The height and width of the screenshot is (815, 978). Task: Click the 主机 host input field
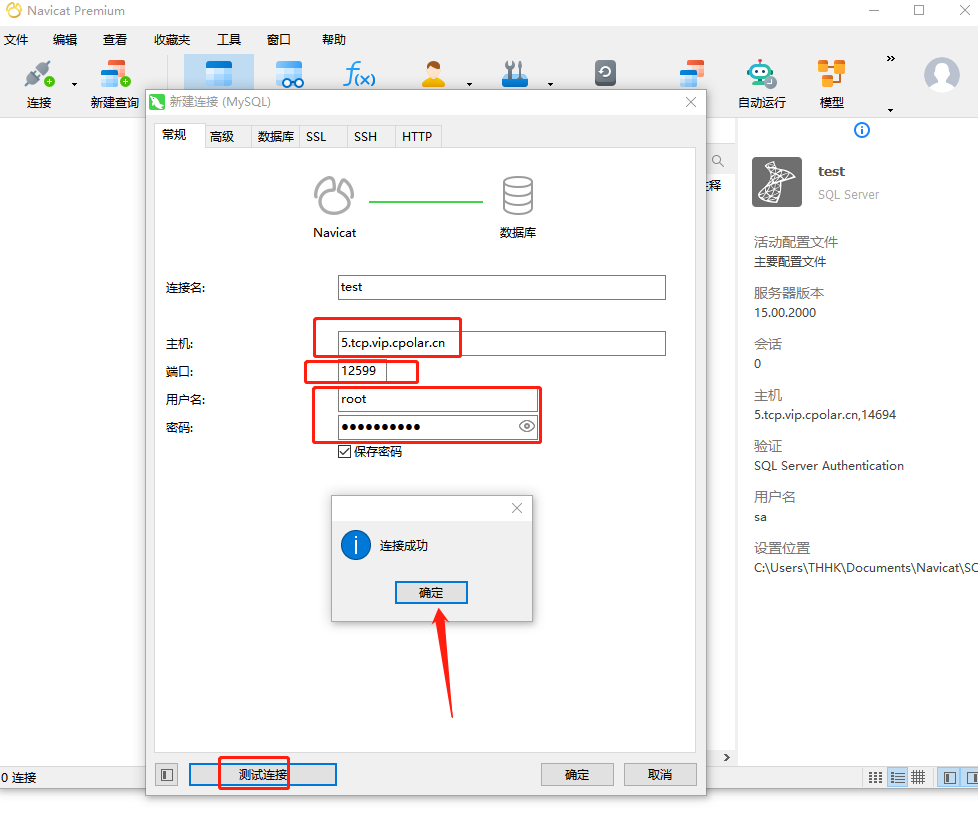click(x=501, y=343)
